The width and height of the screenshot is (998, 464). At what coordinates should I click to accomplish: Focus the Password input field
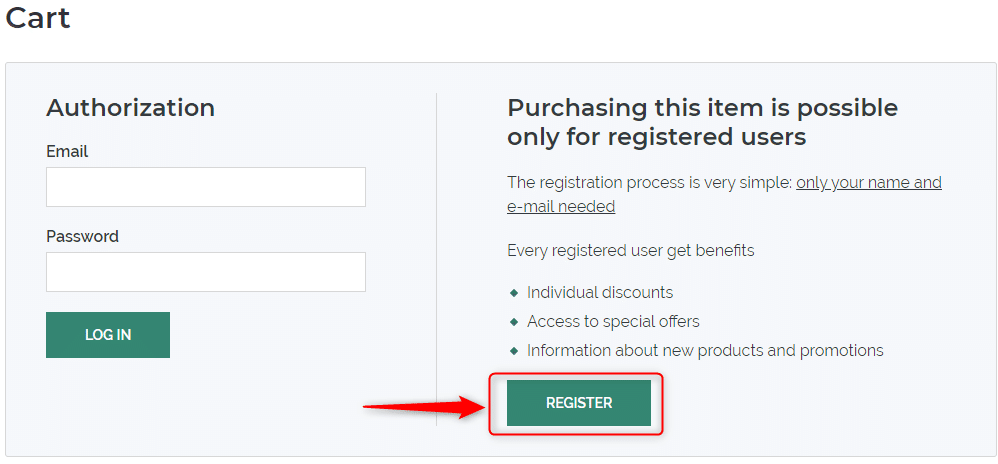click(x=206, y=272)
